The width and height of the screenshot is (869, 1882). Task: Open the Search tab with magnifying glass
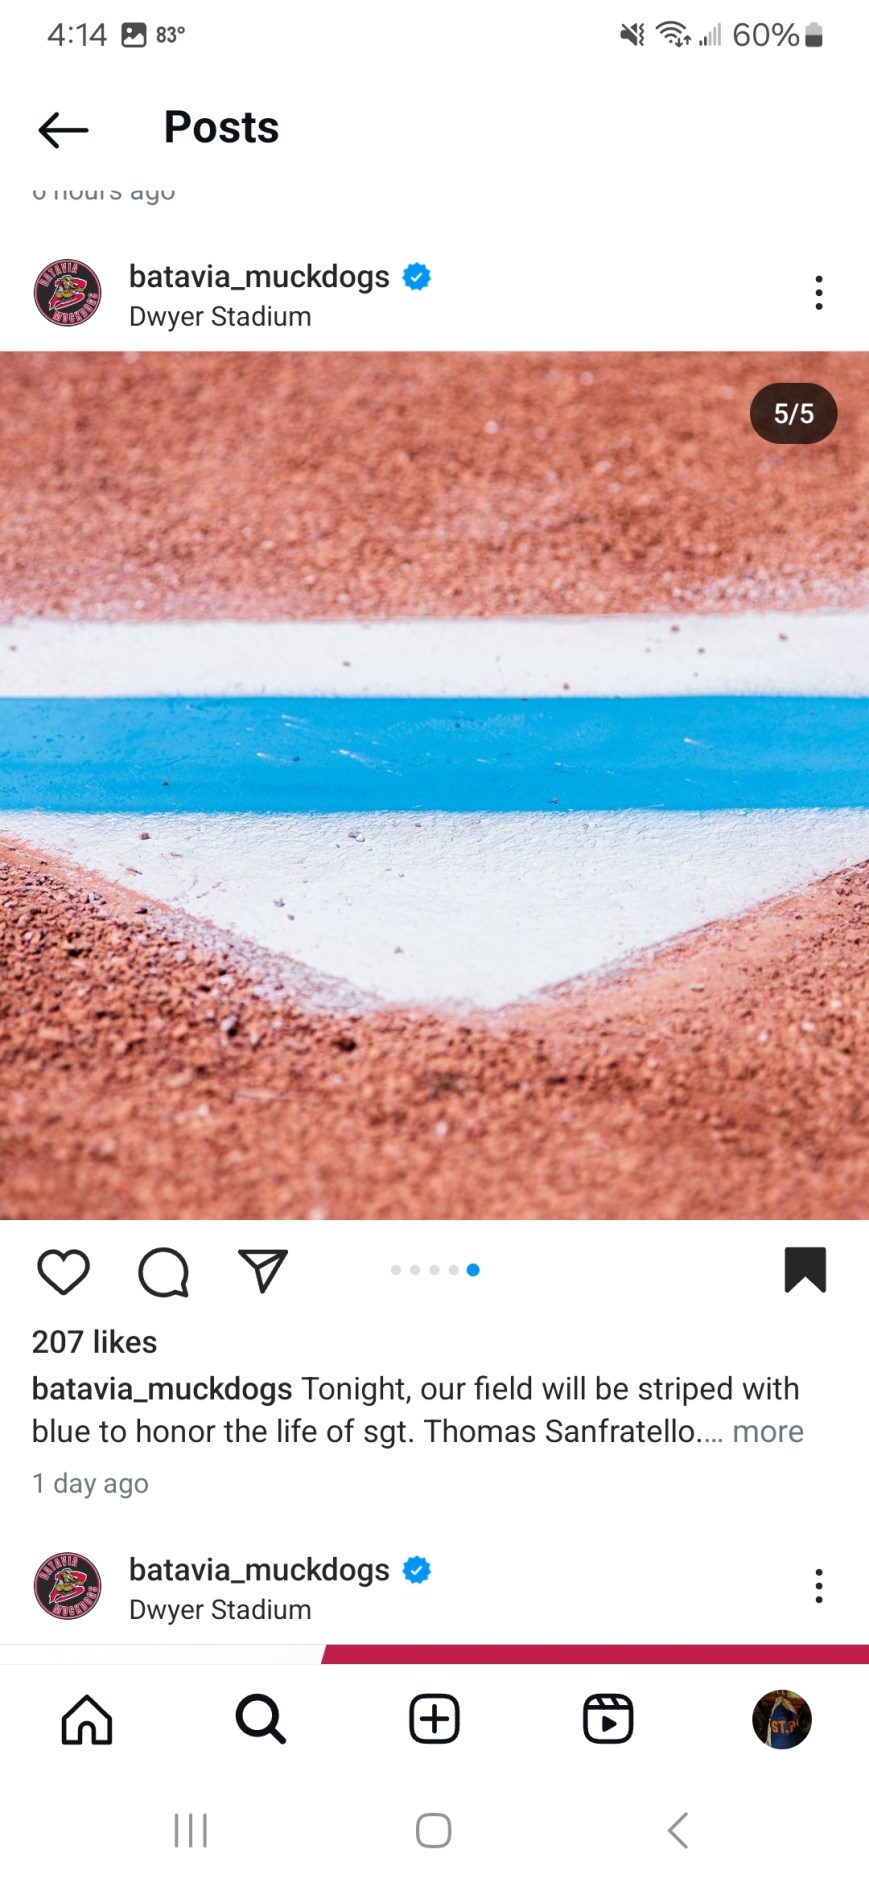coord(261,1719)
